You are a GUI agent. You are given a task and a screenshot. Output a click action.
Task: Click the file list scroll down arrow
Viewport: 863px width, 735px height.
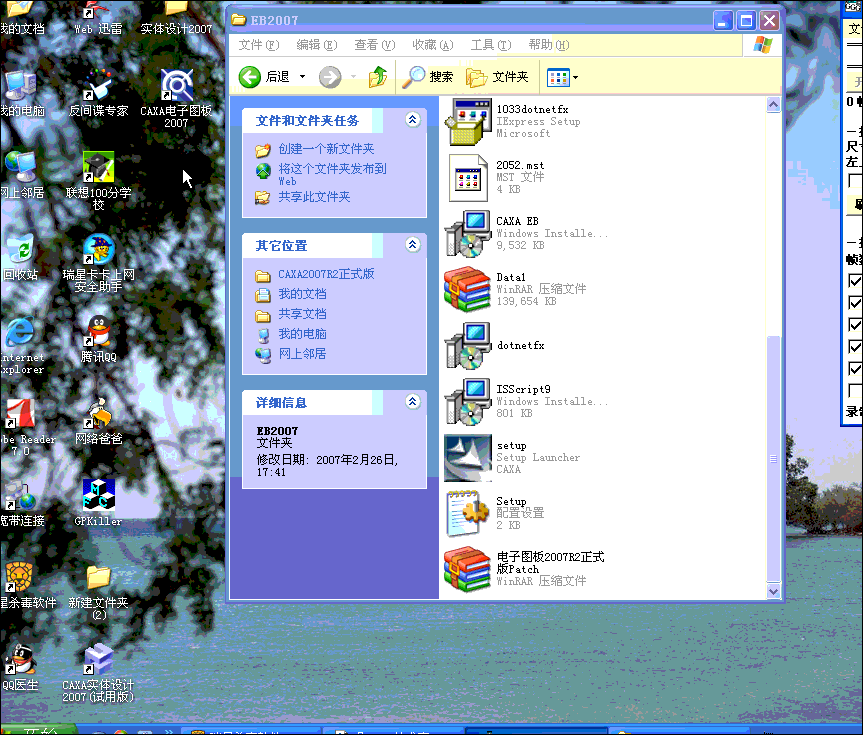pyautogui.click(x=773, y=591)
